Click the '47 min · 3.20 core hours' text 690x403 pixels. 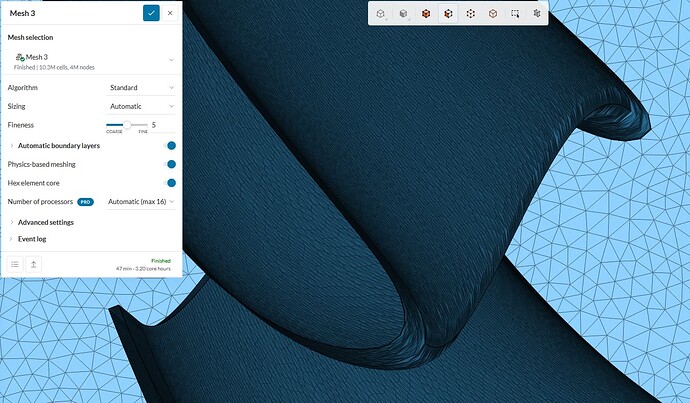click(x=143, y=268)
